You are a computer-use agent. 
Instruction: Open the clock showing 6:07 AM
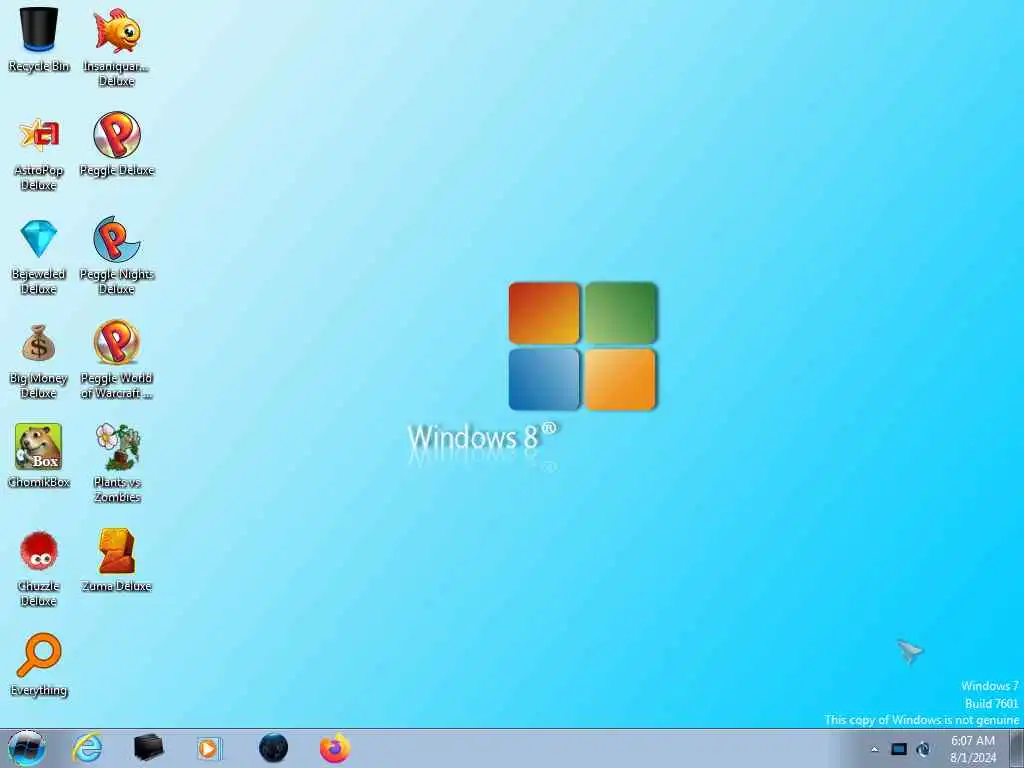coord(973,749)
